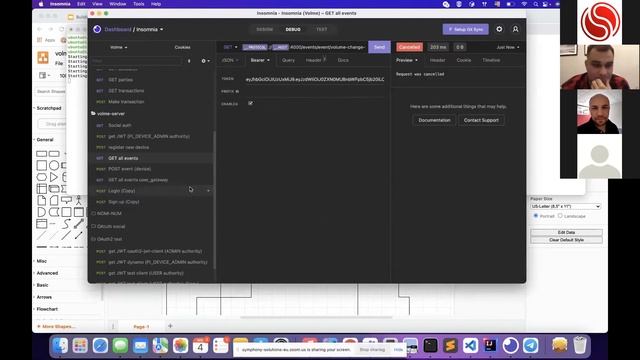The image size is (640, 360).
Task: Open the response Cookie tab
Action: pos(464,60)
